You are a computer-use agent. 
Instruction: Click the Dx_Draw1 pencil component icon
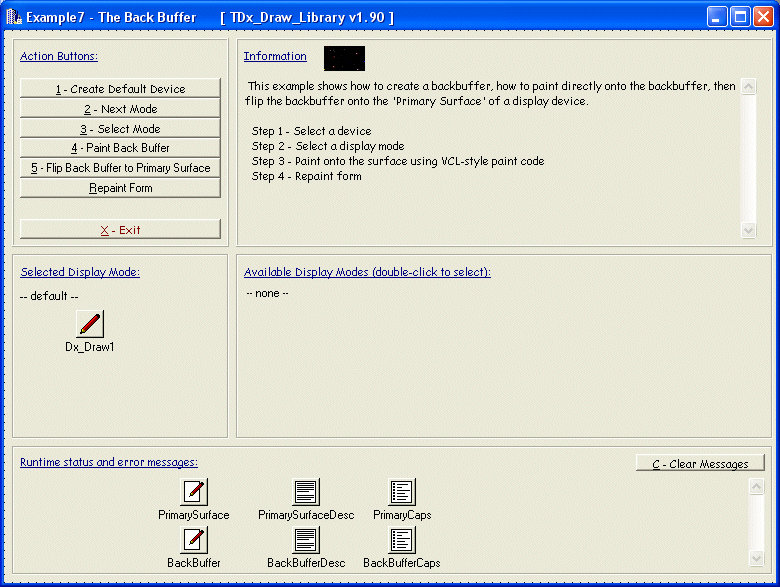tap(90, 324)
